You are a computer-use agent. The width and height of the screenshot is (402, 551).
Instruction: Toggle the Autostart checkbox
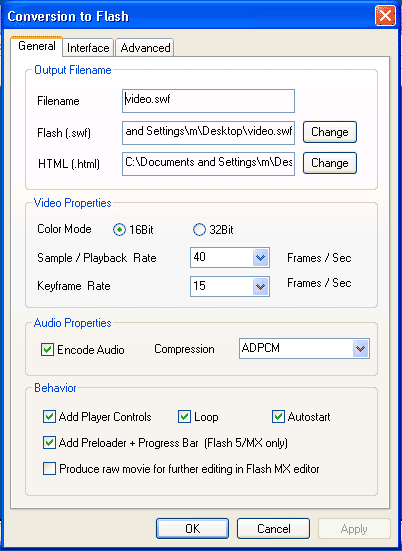278,417
